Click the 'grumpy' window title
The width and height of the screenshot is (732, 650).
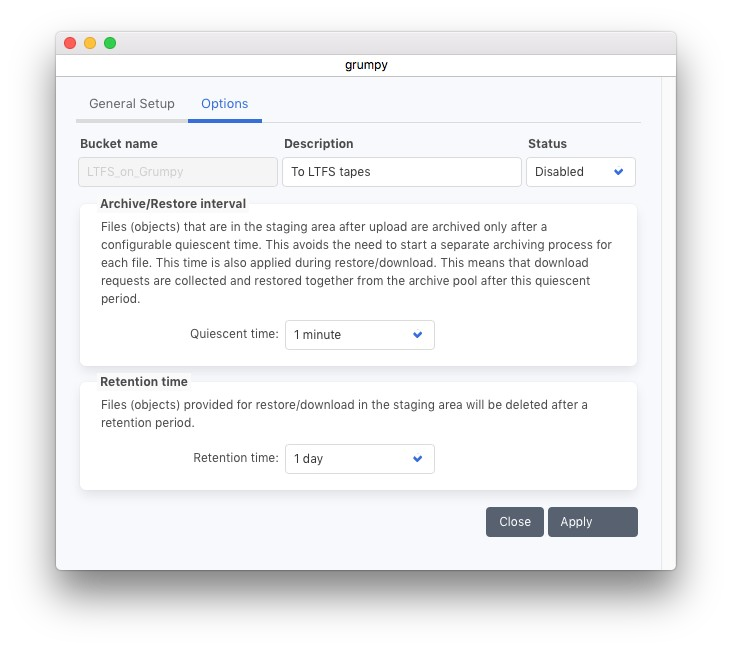[365, 65]
